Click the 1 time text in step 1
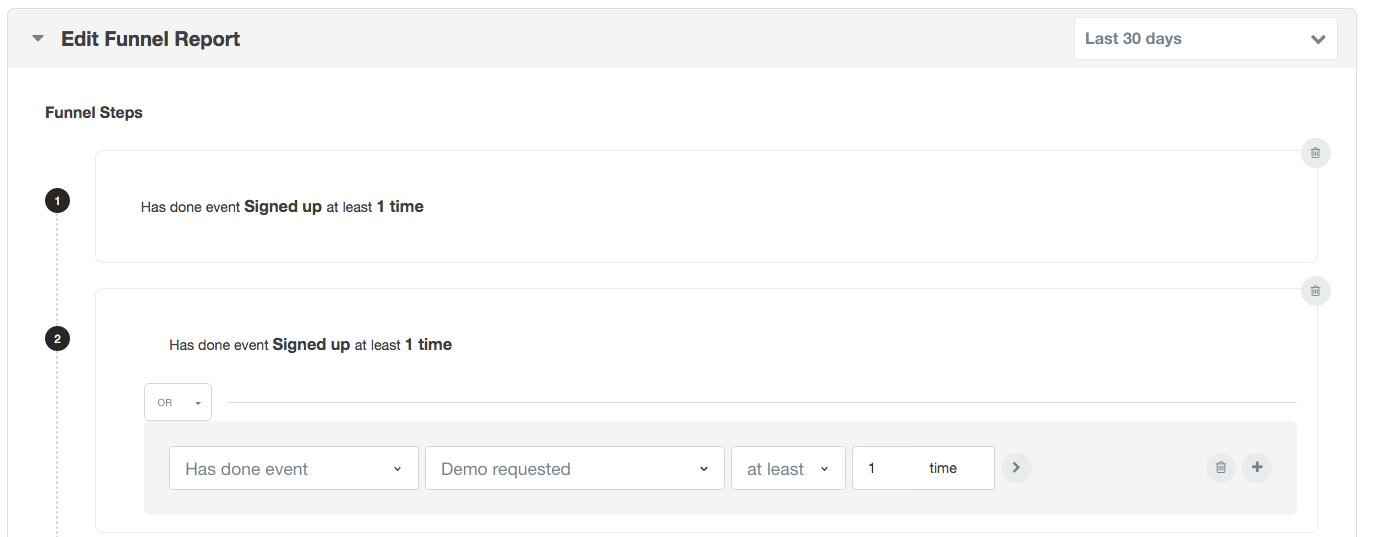Image resolution: width=1383 pixels, height=537 pixels. point(400,207)
